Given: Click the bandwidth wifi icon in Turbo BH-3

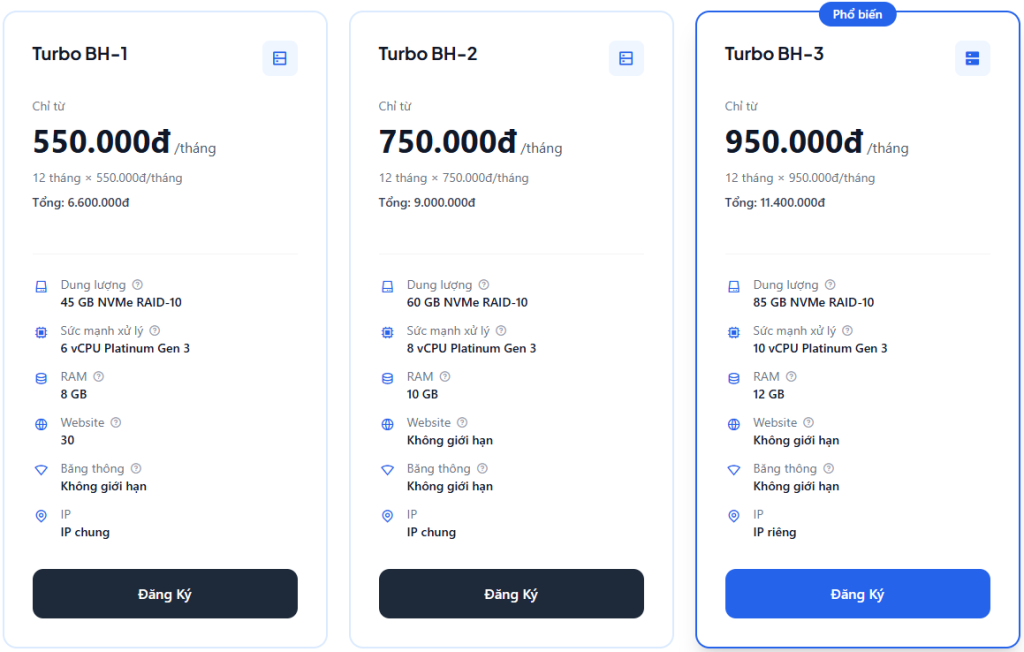Looking at the screenshot, I should point(734,470).
